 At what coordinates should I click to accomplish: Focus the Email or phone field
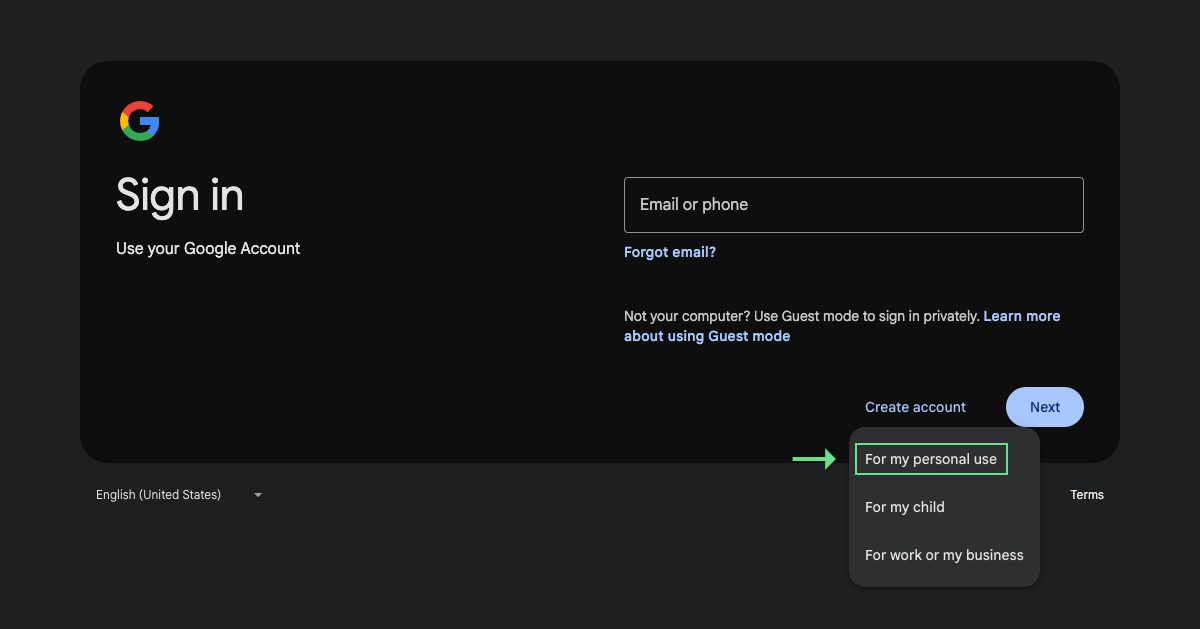pos(854,205)
